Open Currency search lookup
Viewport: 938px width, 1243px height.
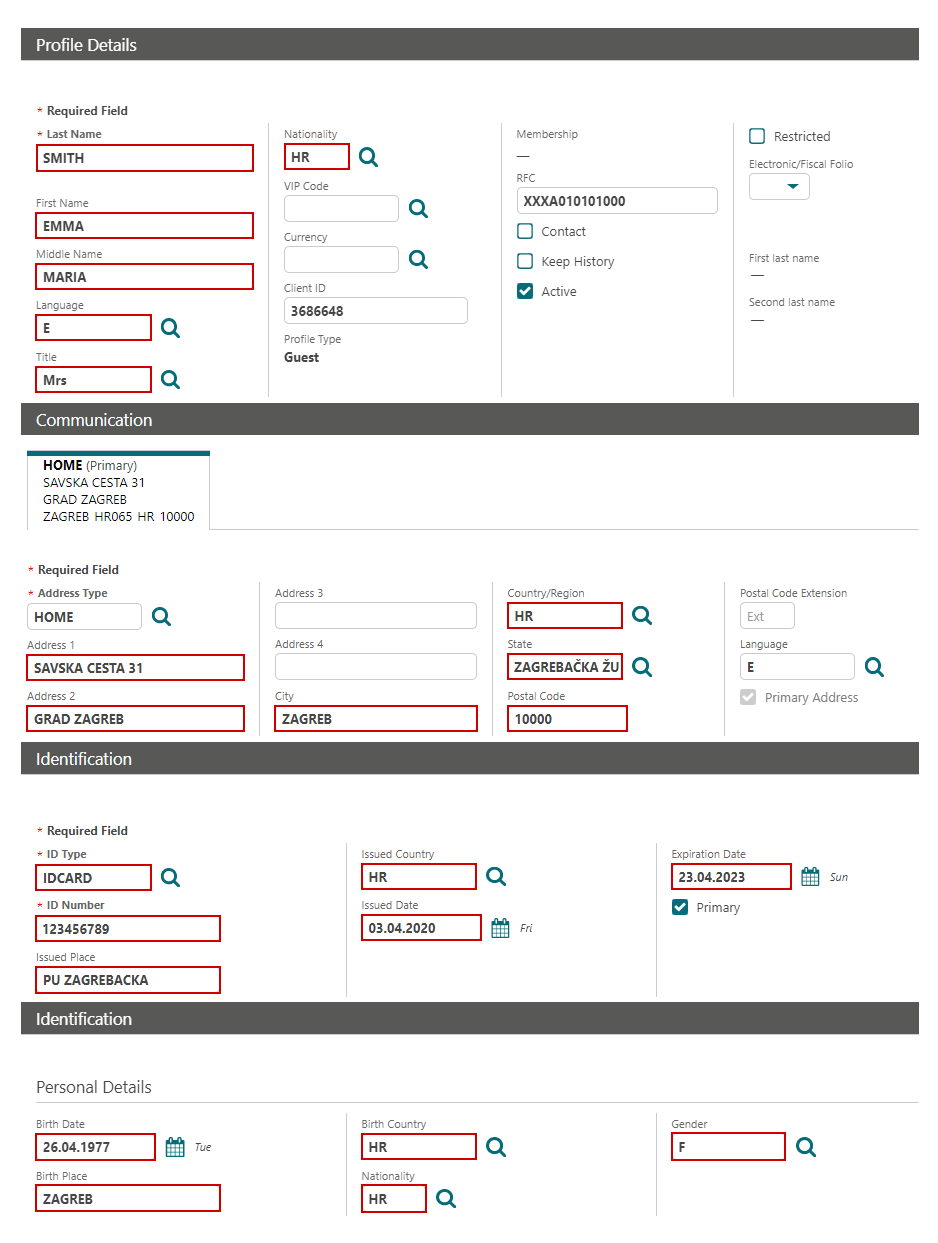pyautogui.click(x=418, y=259)
